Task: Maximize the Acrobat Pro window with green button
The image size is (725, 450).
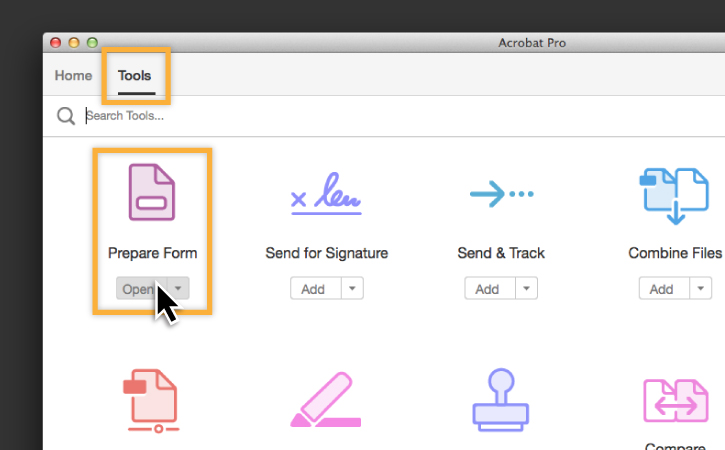Action: click(x=92, y=43)
